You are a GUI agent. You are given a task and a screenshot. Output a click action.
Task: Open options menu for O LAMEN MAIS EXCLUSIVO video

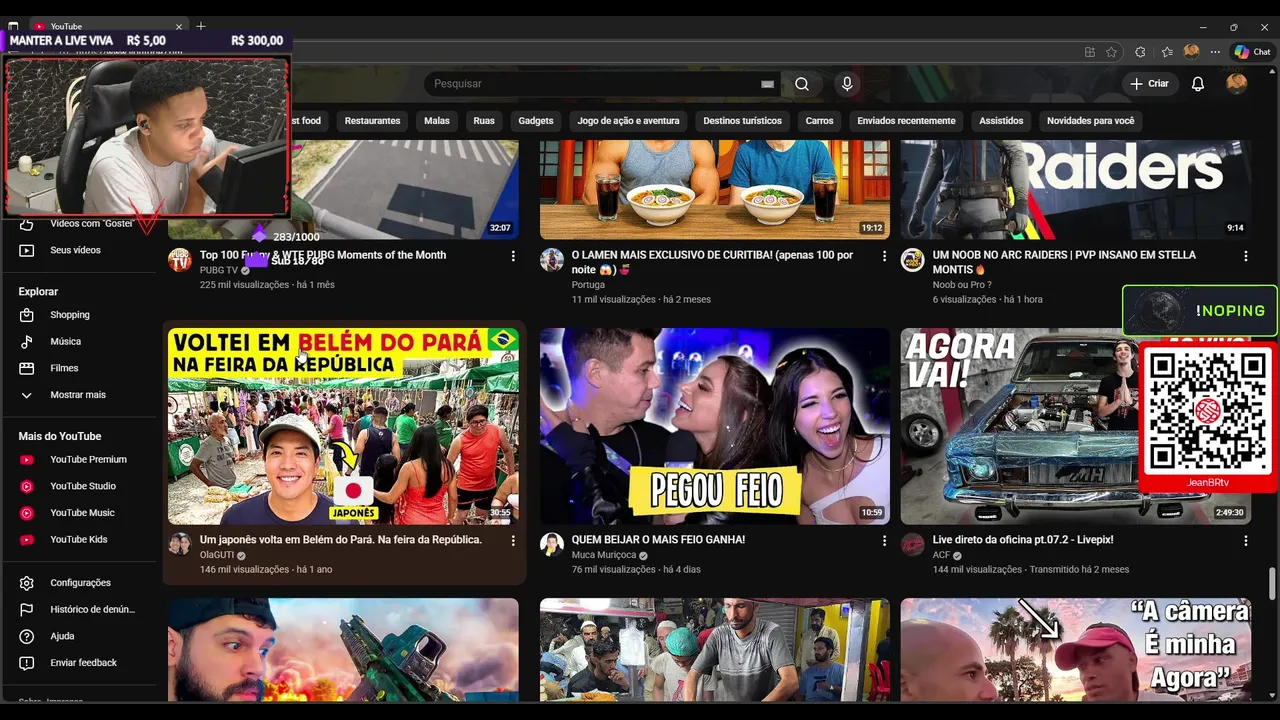pos(884,257)
